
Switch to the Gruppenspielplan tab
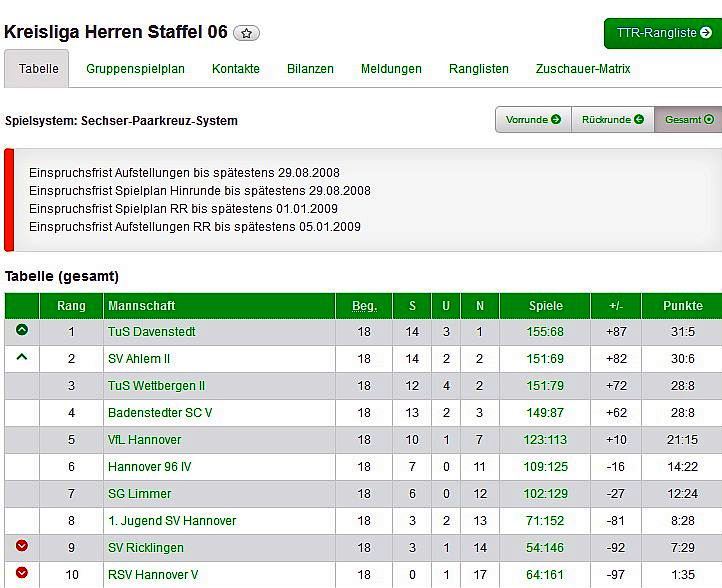click(135, 69)
